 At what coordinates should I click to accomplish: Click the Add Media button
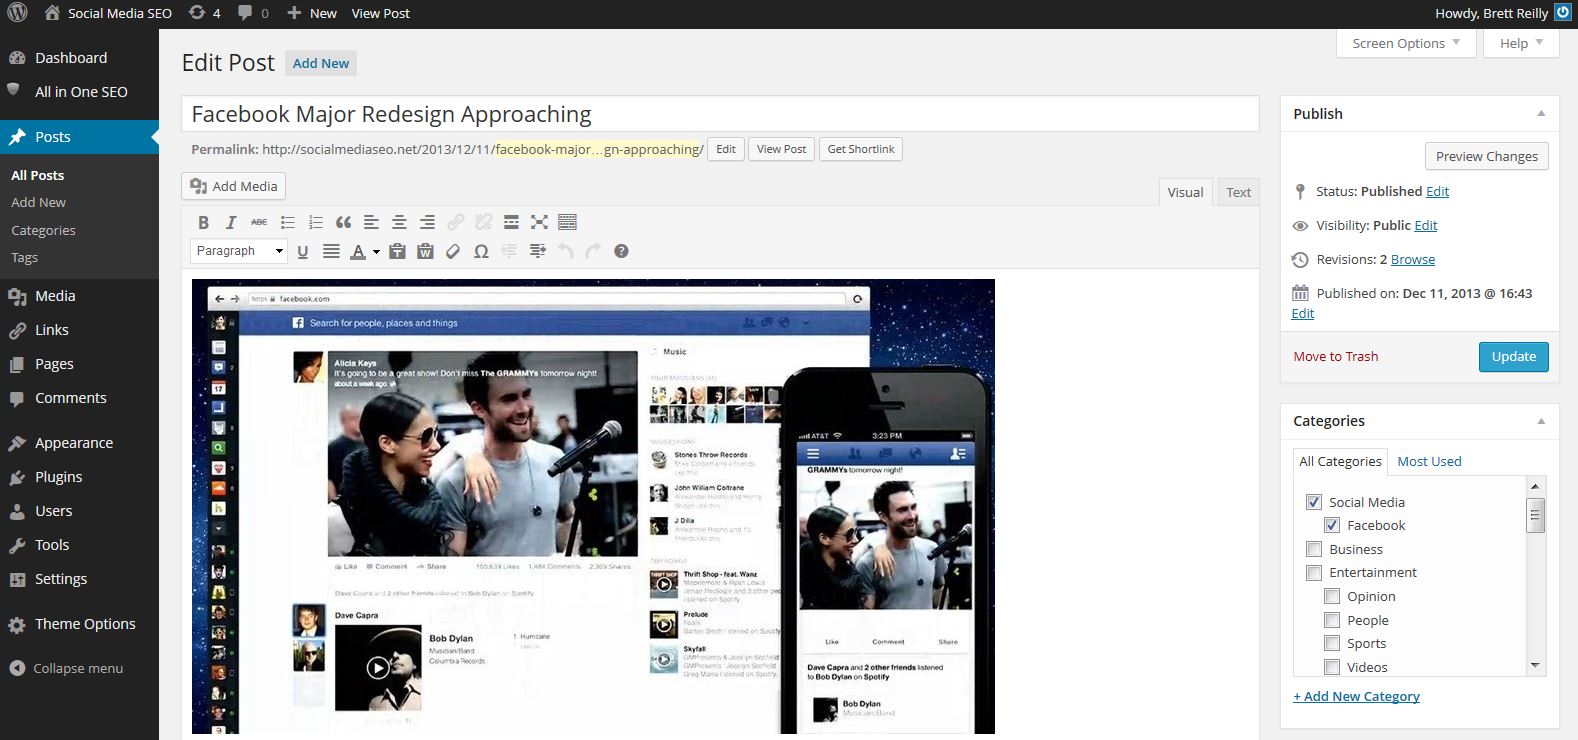click(x=234, y=186)
